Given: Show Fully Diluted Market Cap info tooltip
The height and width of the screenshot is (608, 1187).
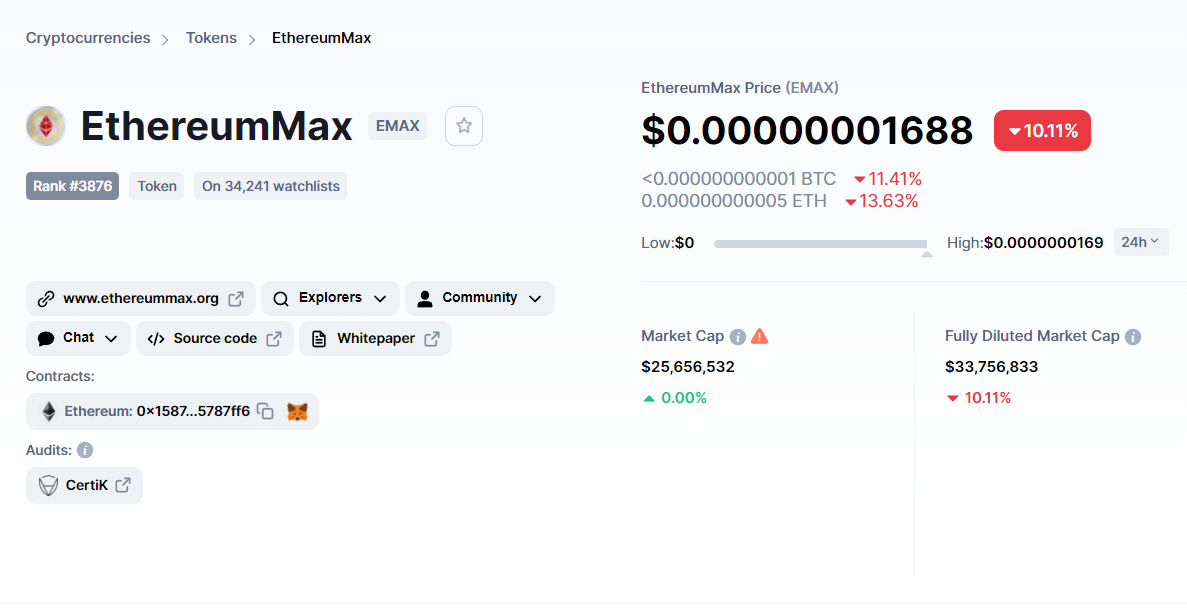Looking at the screenshot, I should [1132, 337].
